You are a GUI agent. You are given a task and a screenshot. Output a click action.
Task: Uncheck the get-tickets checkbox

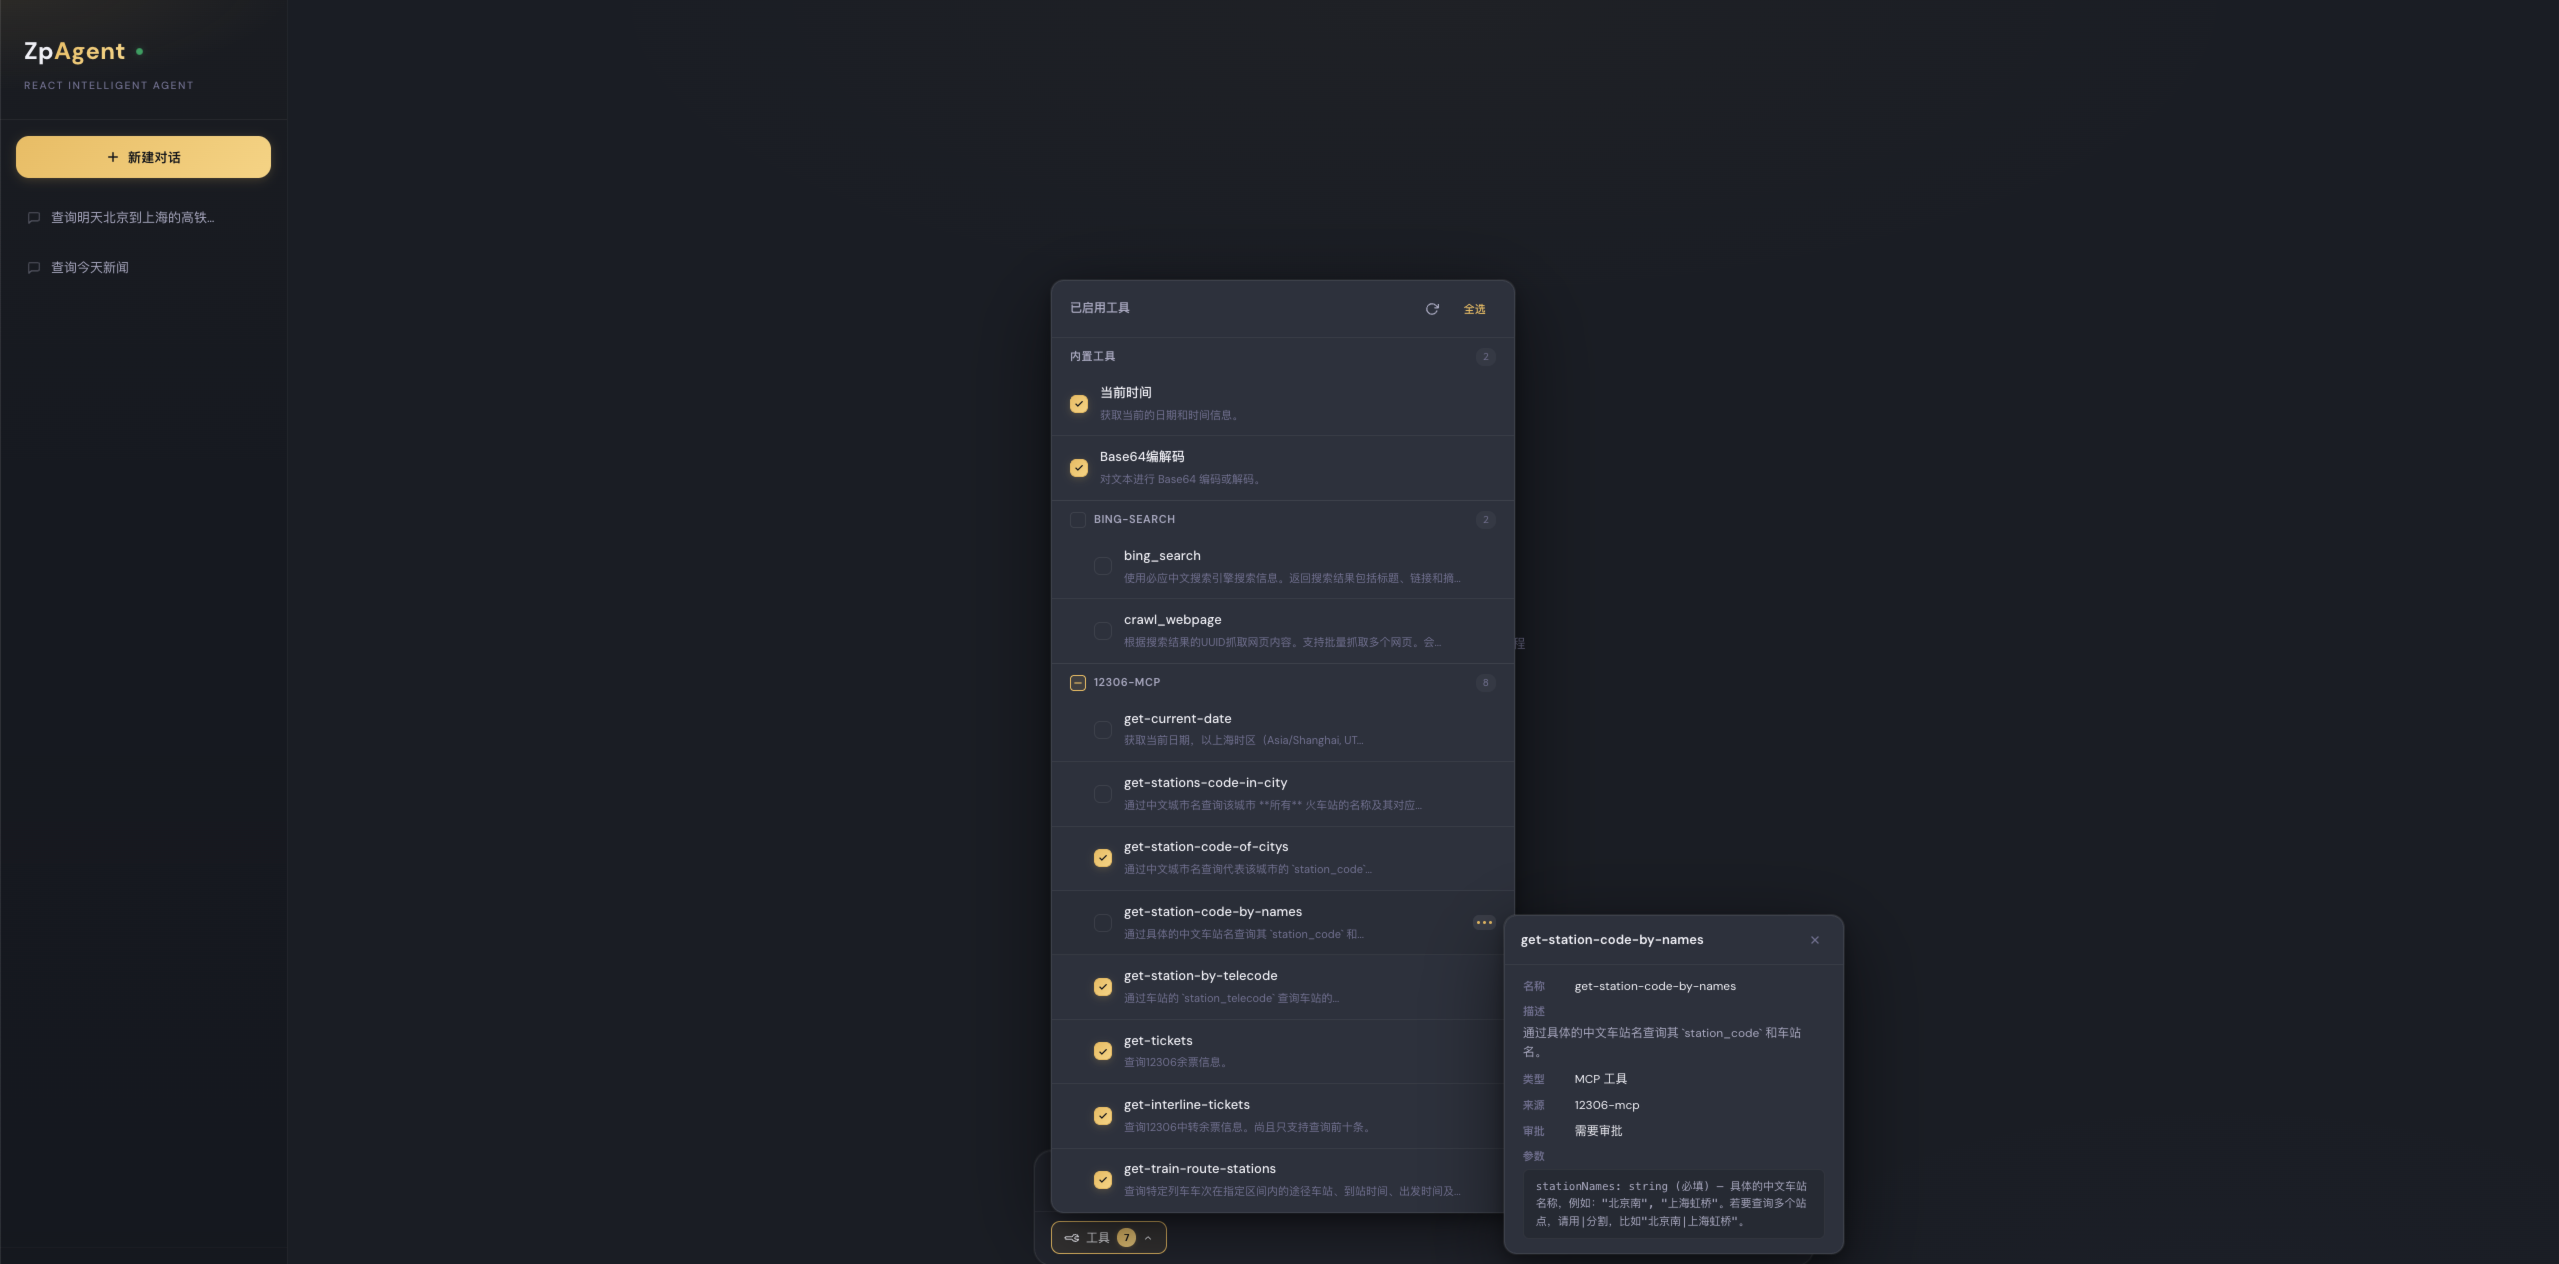tap(1102, 1051)
